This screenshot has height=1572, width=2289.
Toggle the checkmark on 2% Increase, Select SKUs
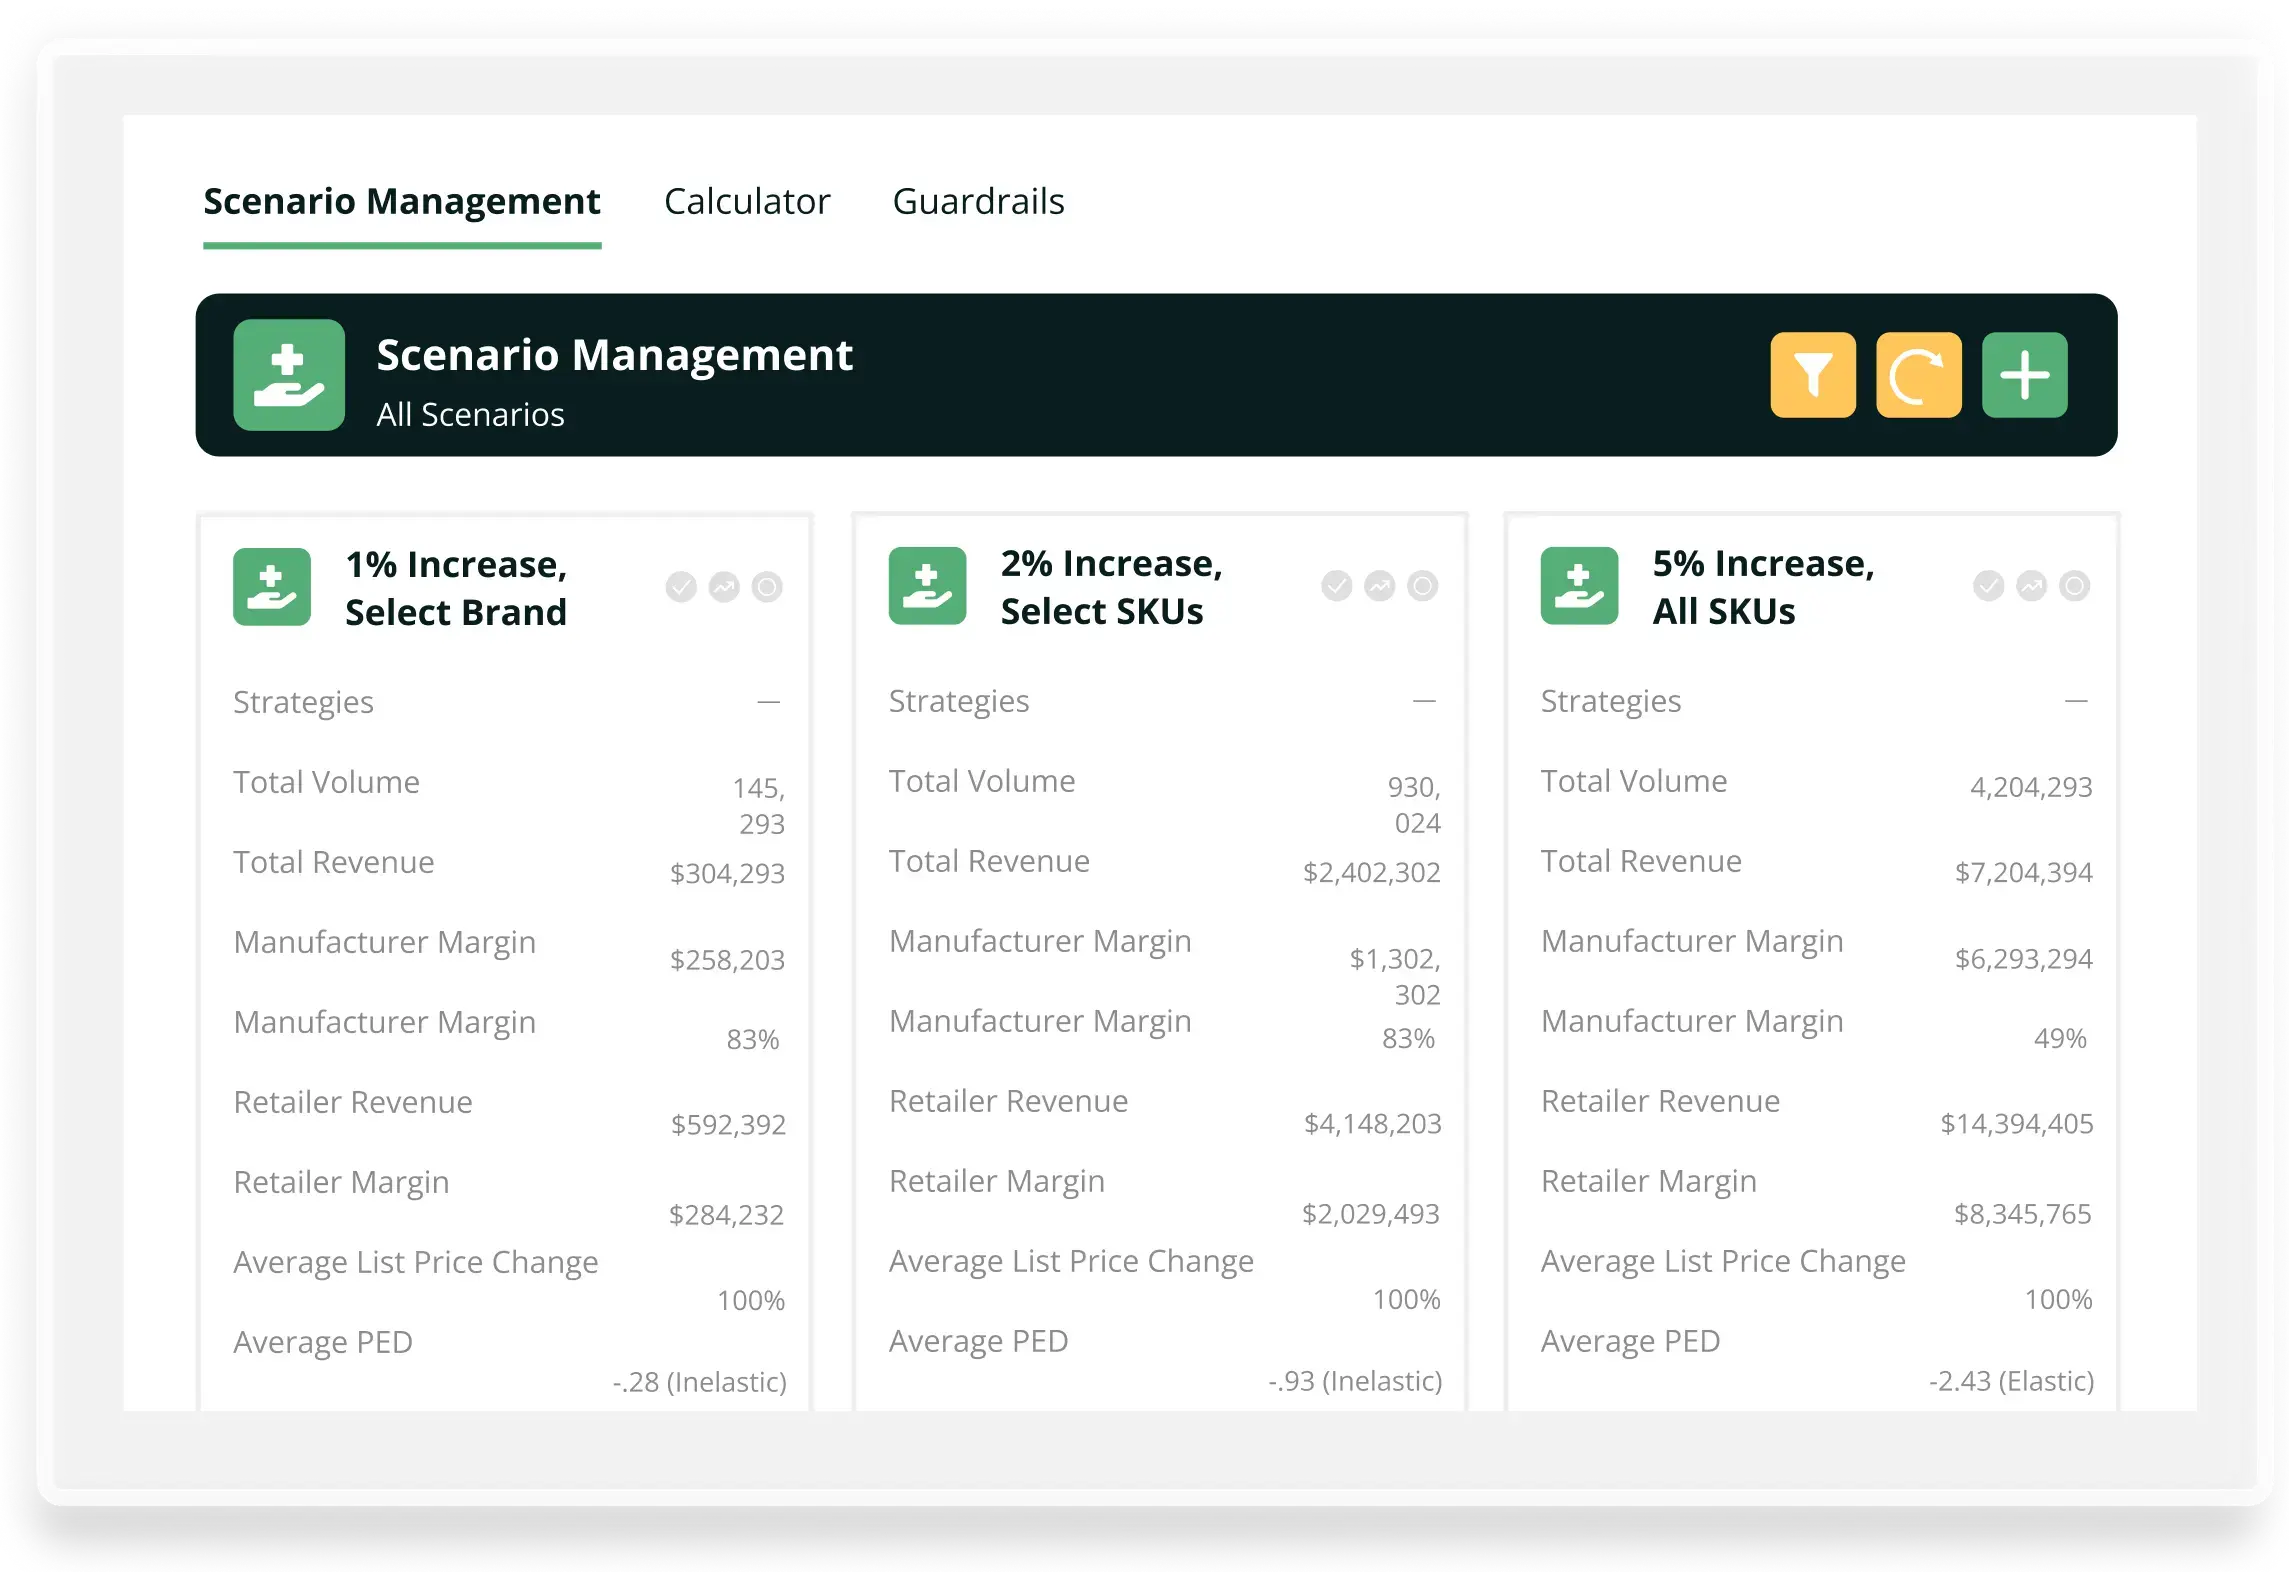click(1336, 588)
